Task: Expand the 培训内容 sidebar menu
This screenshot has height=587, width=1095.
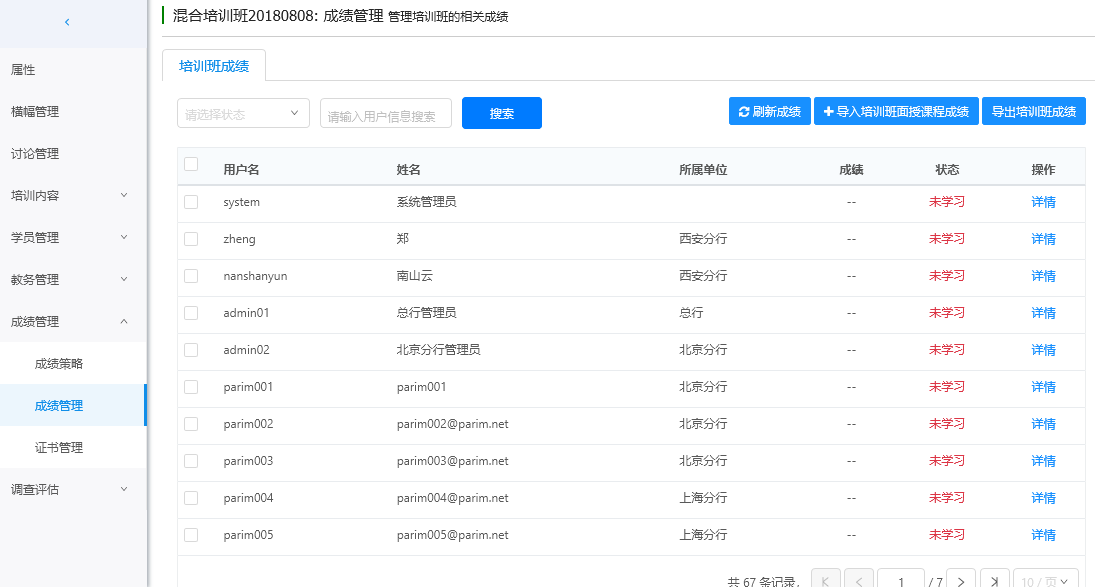Action: [x=72, y=196]
